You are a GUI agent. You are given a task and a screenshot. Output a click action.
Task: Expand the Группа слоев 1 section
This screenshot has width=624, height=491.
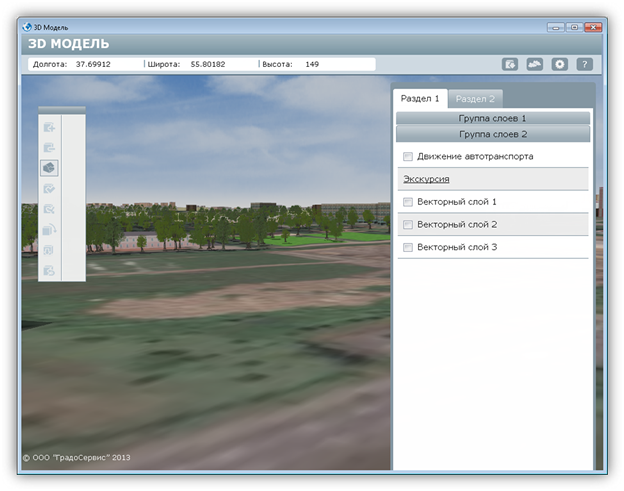492,118
